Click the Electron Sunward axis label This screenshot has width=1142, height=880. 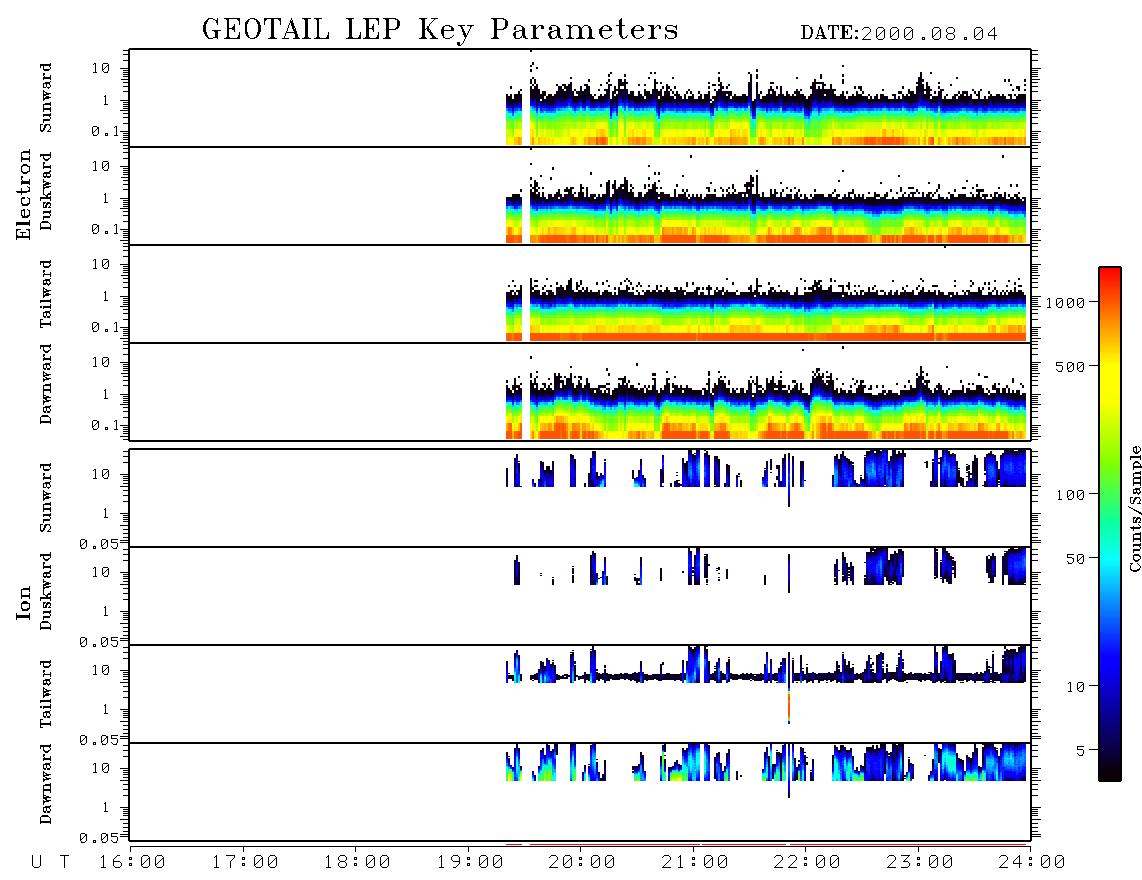tap(46, 98)
